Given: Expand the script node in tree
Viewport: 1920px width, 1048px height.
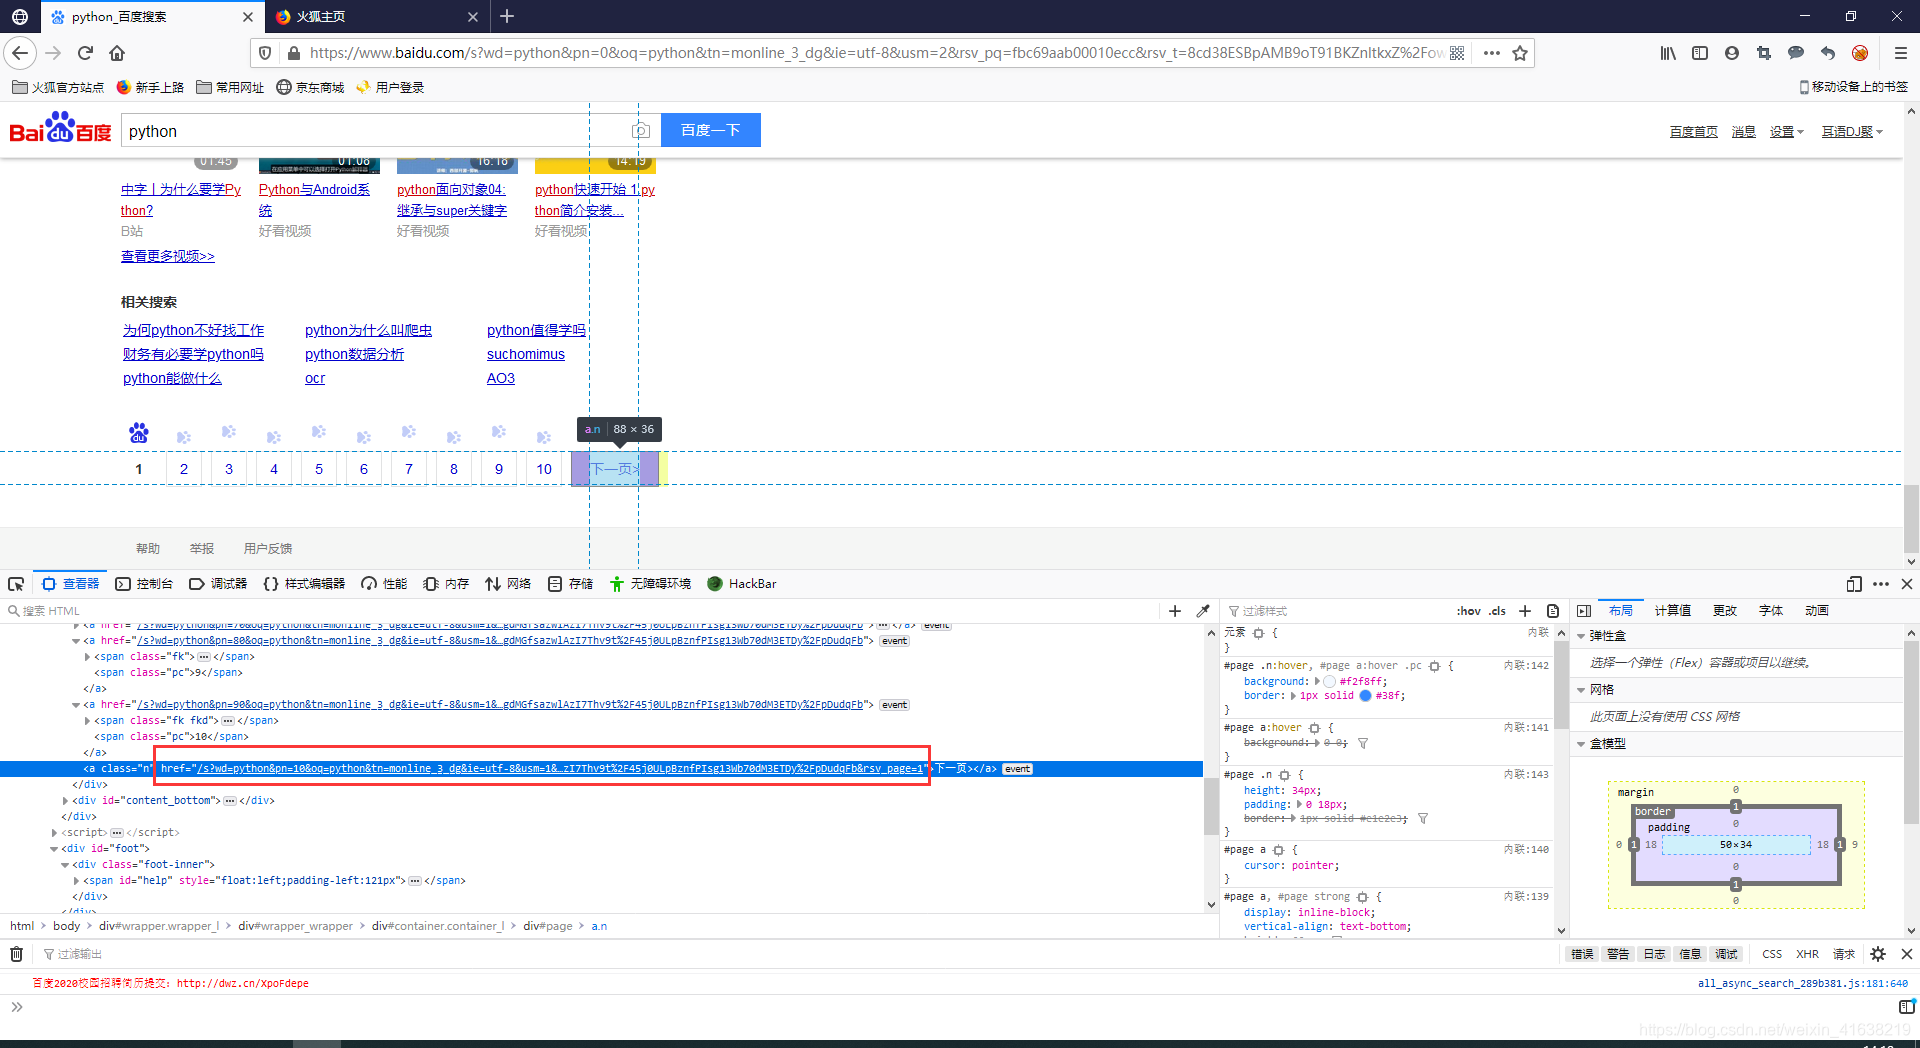Looking at the screenshot, I should pyautogui.click(x=55, y=833).
